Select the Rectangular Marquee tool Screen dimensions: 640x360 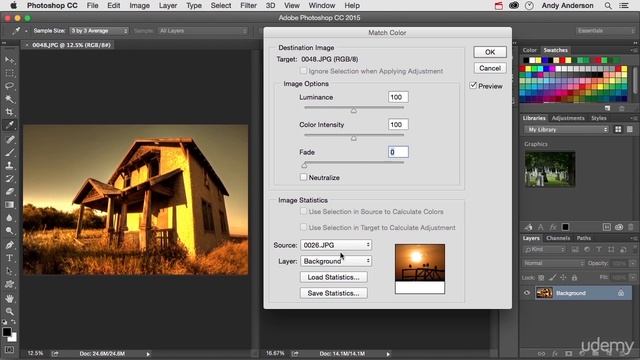pos(9,73)
